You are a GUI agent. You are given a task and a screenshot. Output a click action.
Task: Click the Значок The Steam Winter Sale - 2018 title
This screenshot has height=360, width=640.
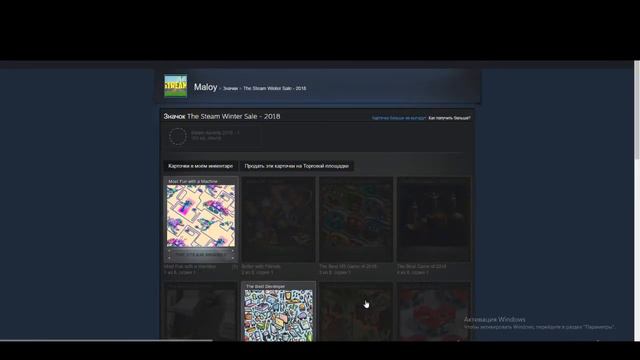(x=222, y=116)
